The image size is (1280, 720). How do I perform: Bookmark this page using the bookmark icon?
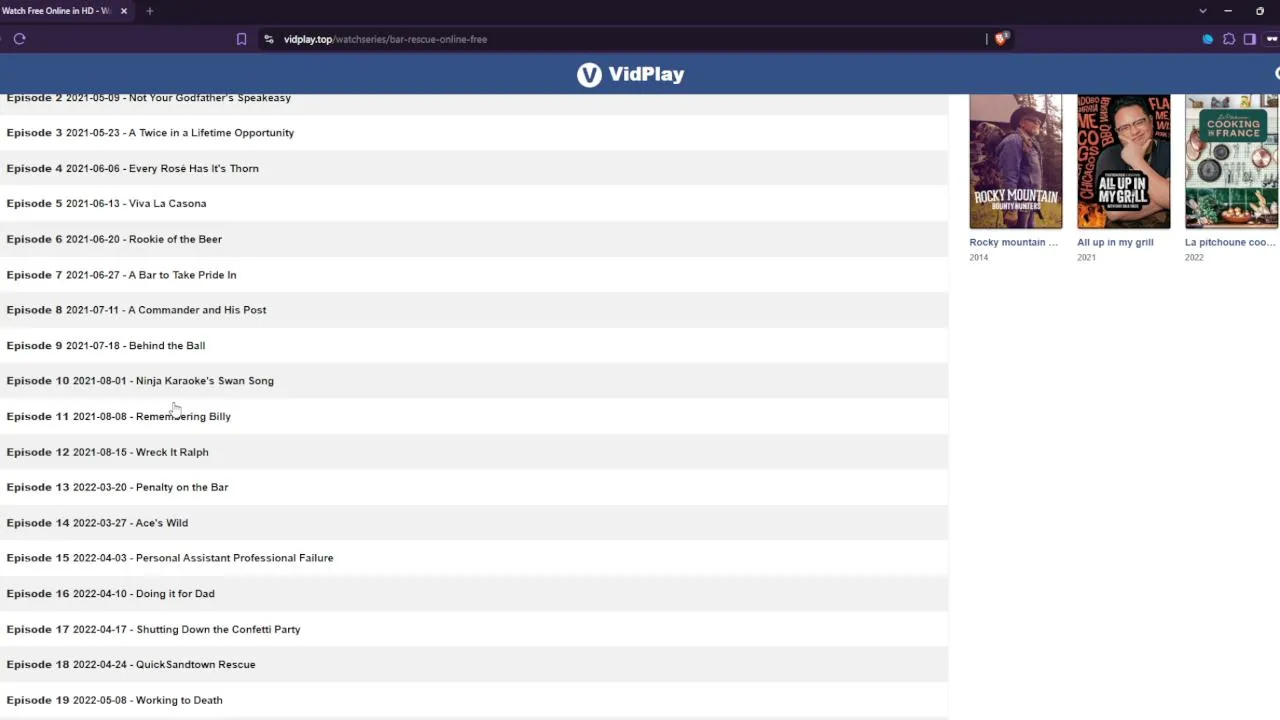(241, 39)
